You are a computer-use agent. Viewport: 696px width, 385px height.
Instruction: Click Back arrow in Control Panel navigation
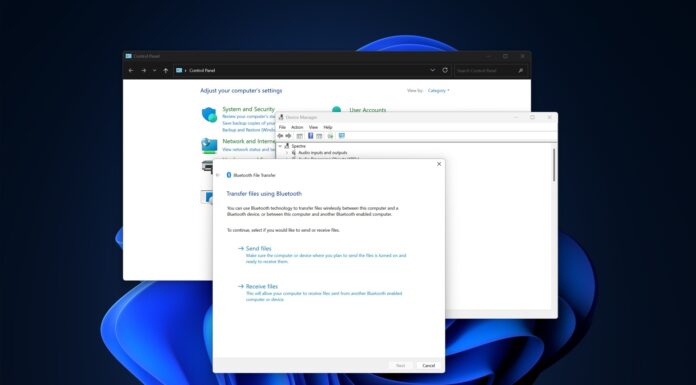(x=130, y=70)
